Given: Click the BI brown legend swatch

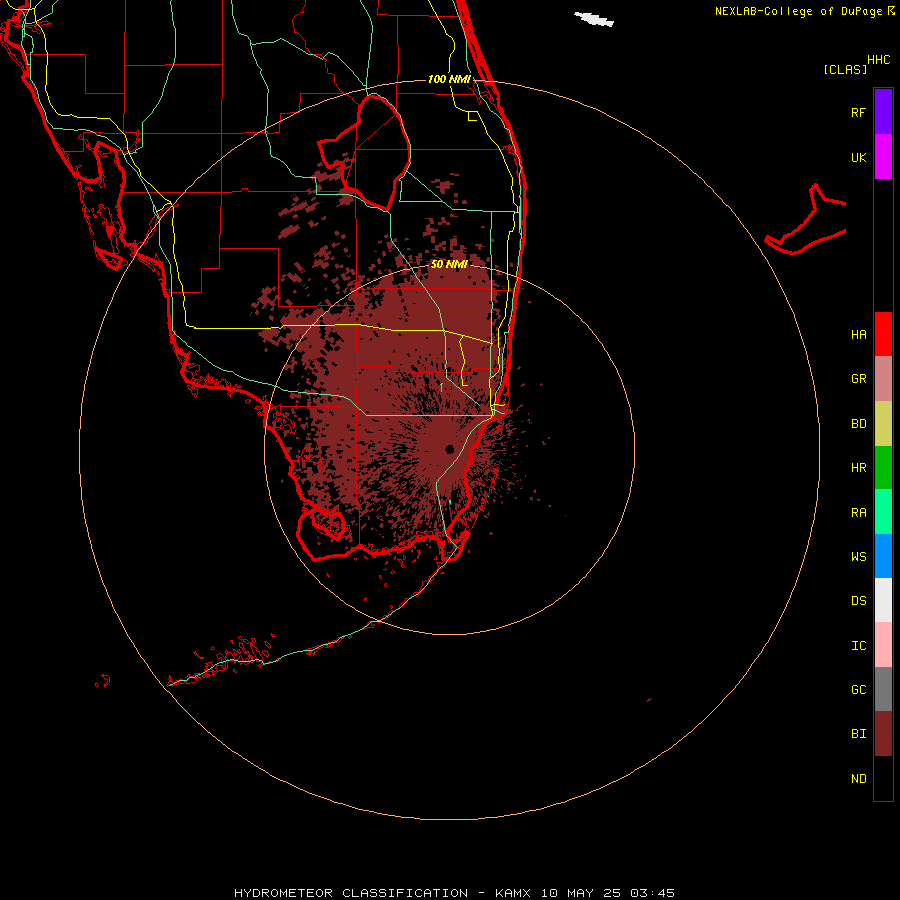Looking at the screenshot, I should pyautogui.click(x=883, y=733).
